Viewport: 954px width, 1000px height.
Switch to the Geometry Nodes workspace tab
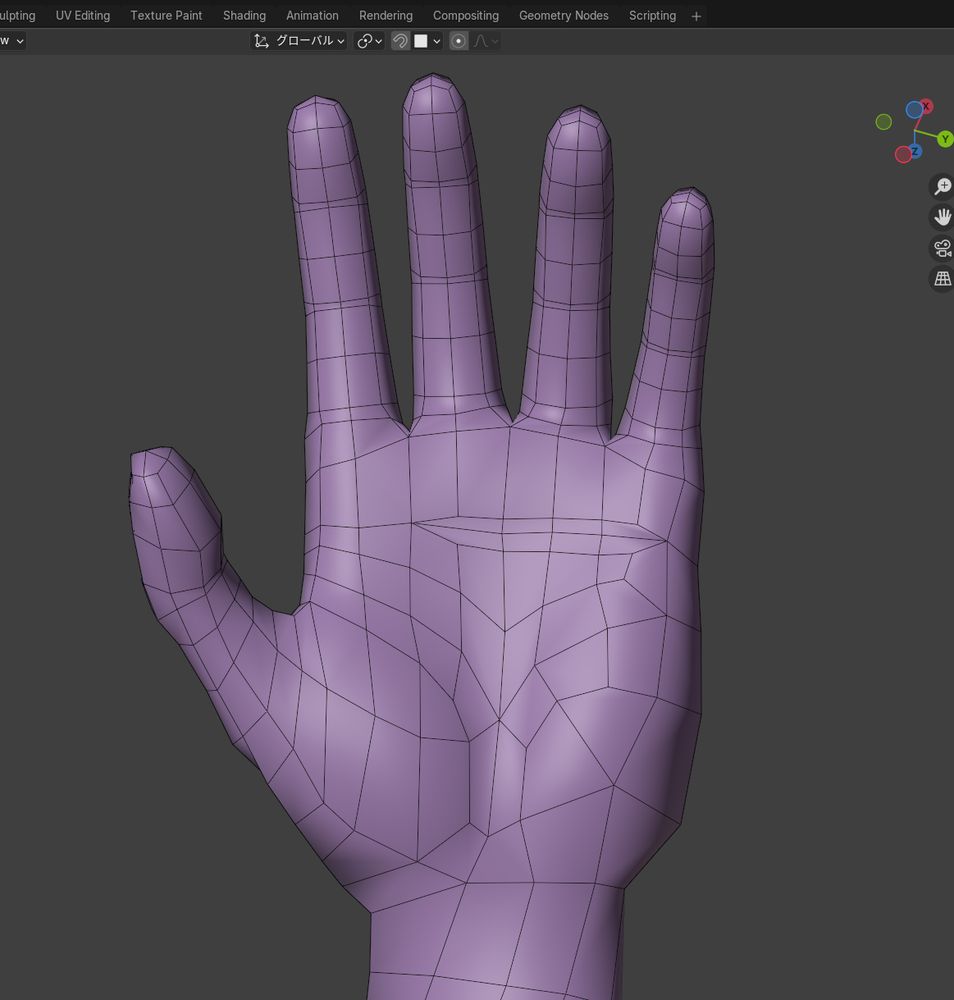click(x=564, y=15)
